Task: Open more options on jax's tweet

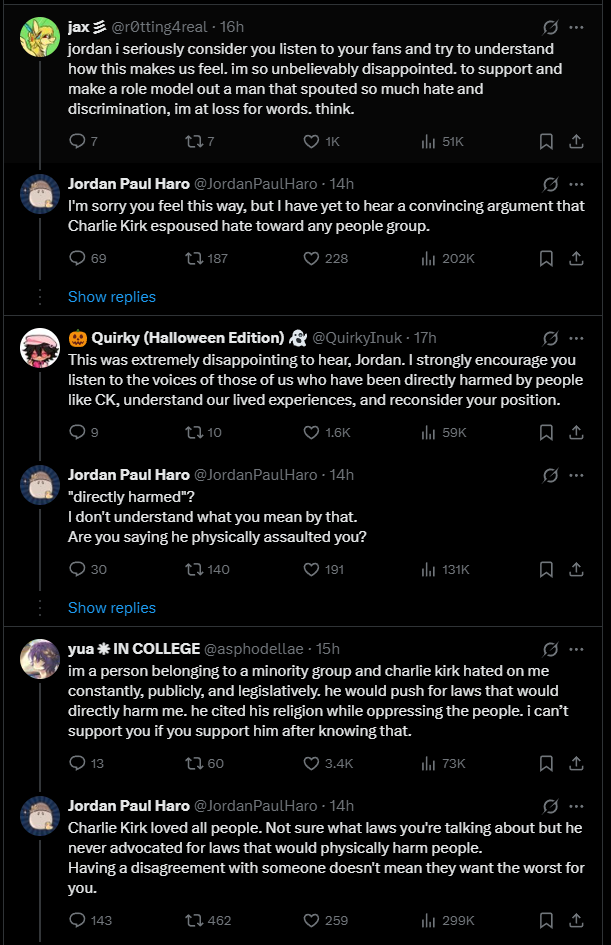Action: pos(576,27)
